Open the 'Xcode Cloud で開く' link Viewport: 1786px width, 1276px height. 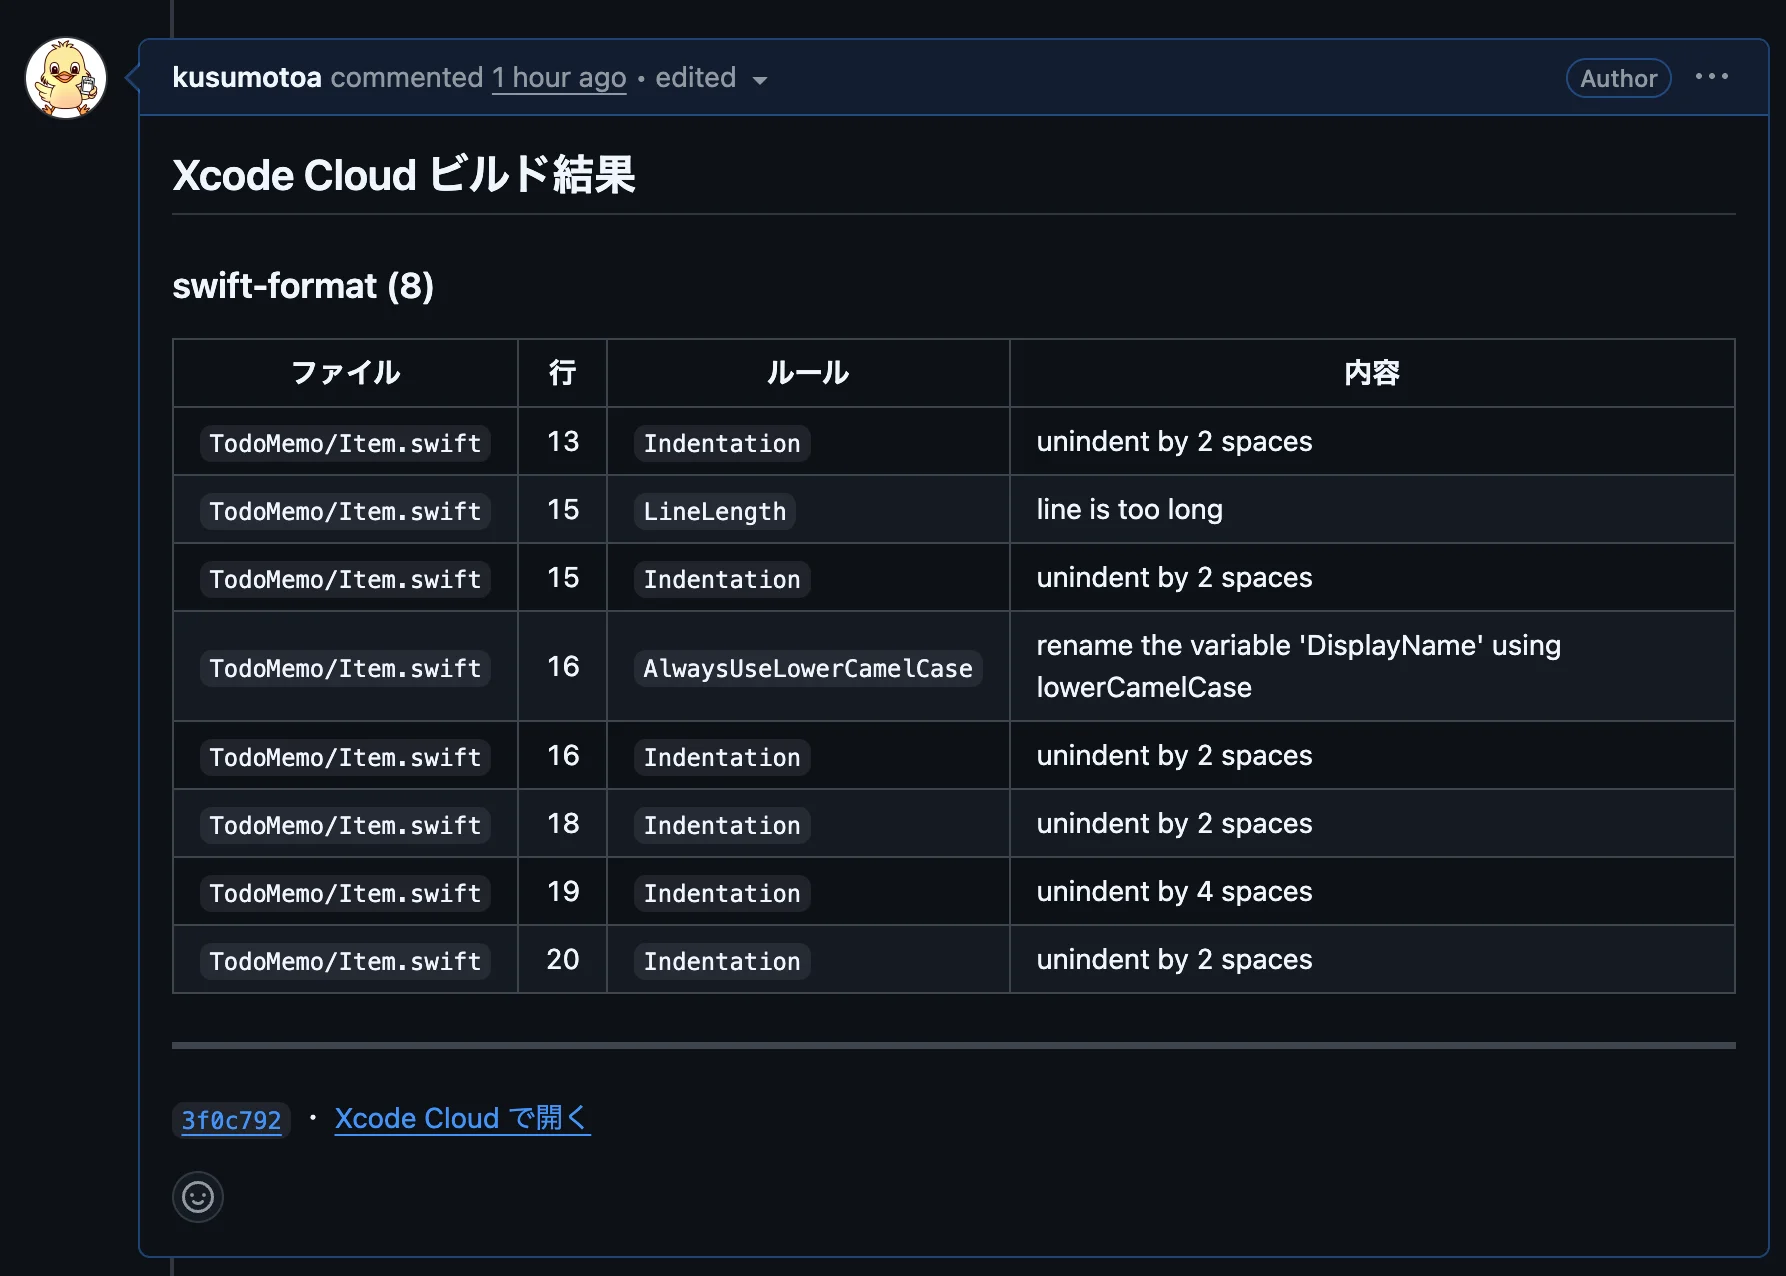pyautogui.click(x=462, y=1118)
